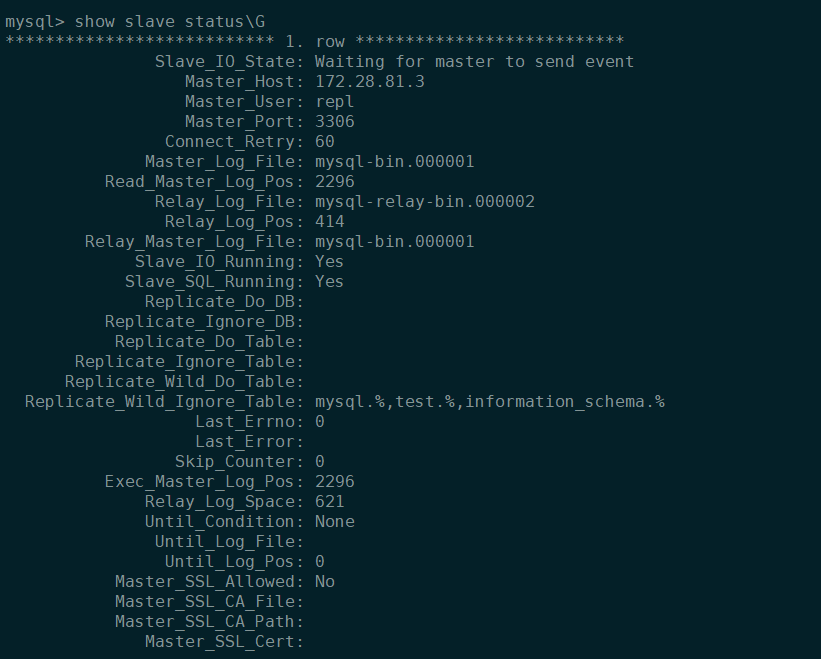Click the Exec_Master_Log_Pos value 2296
The width and height of the screenshot is (821, 659).
coord(334,481)
